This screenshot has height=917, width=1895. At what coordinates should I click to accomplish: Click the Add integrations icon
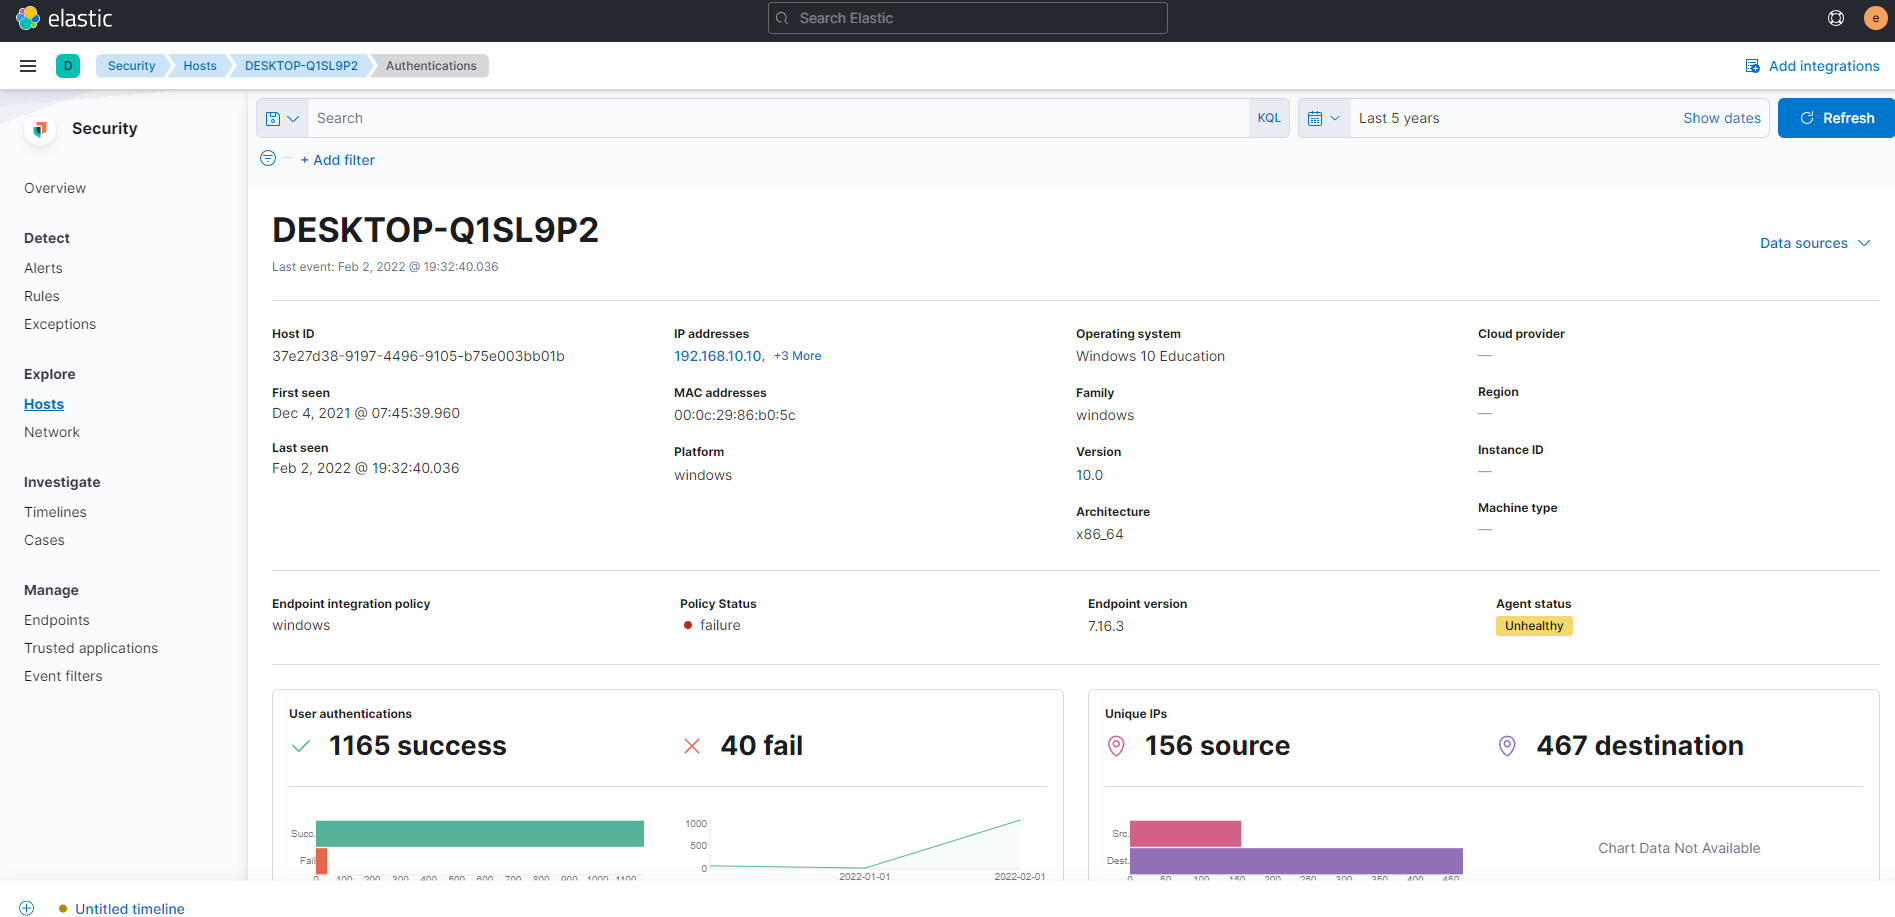(x=1752, y=66)
